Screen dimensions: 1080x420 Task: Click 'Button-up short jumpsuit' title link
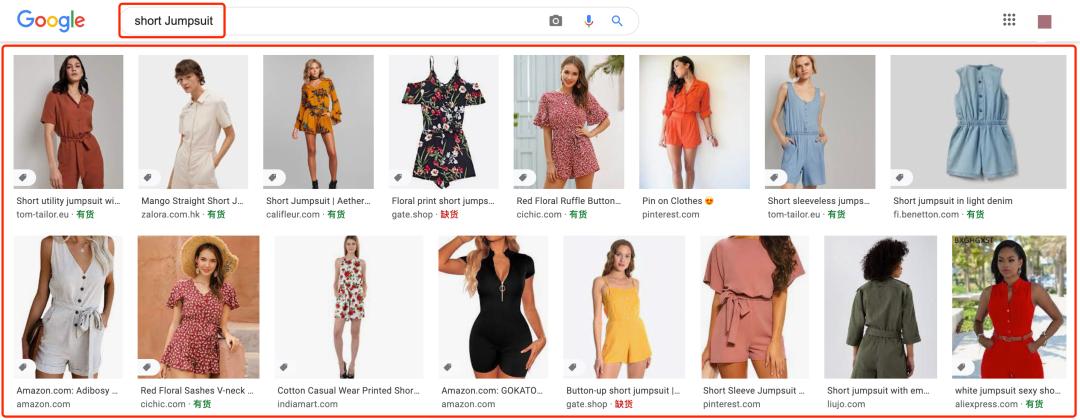(623, 390)
